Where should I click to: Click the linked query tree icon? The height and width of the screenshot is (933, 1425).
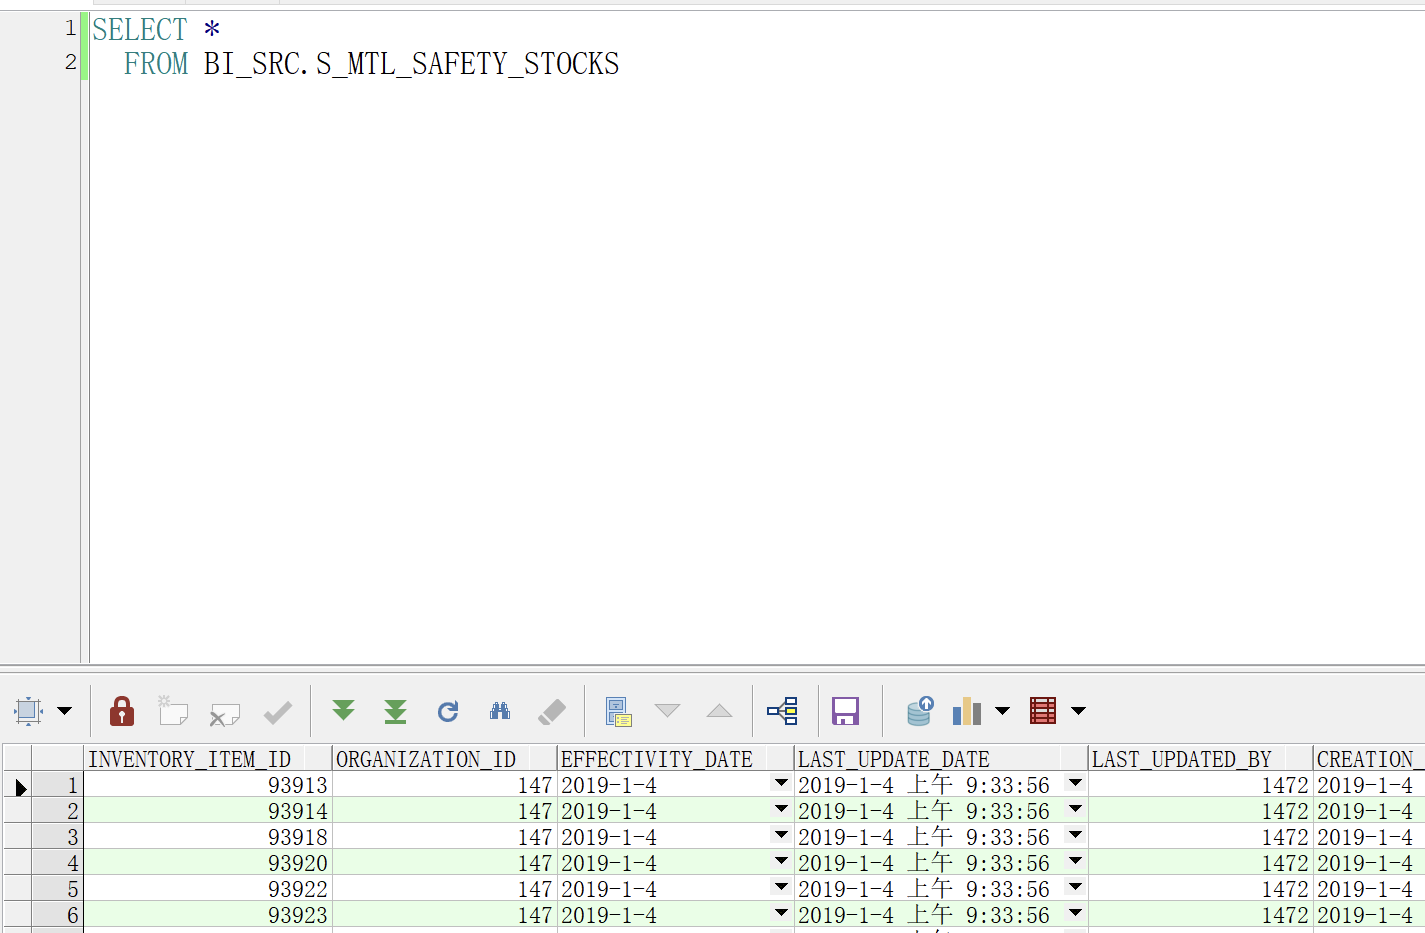(782, 711)
